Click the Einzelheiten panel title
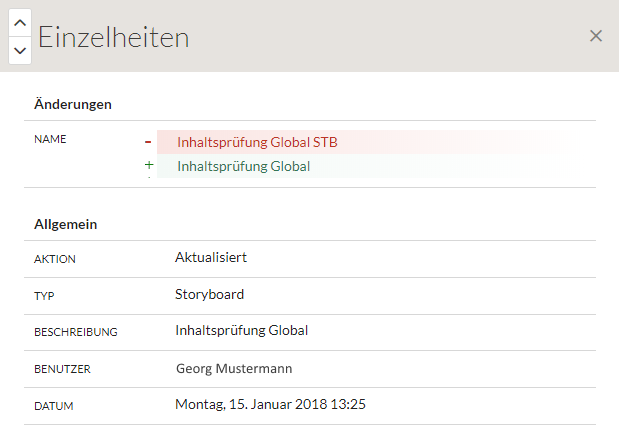This screenshot has width=619, height=428. (113, 37)
